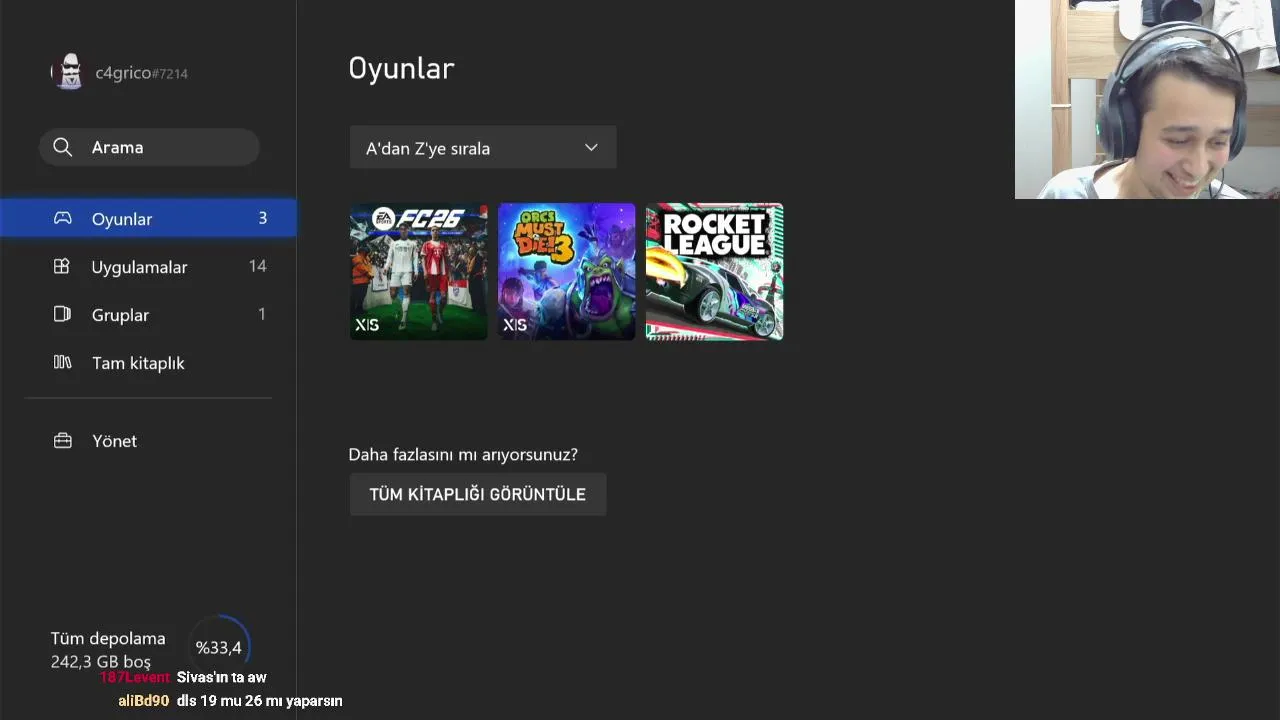Open the Rocket League game tile
This screenshot has height=720, width=1280.
point(714,271)
